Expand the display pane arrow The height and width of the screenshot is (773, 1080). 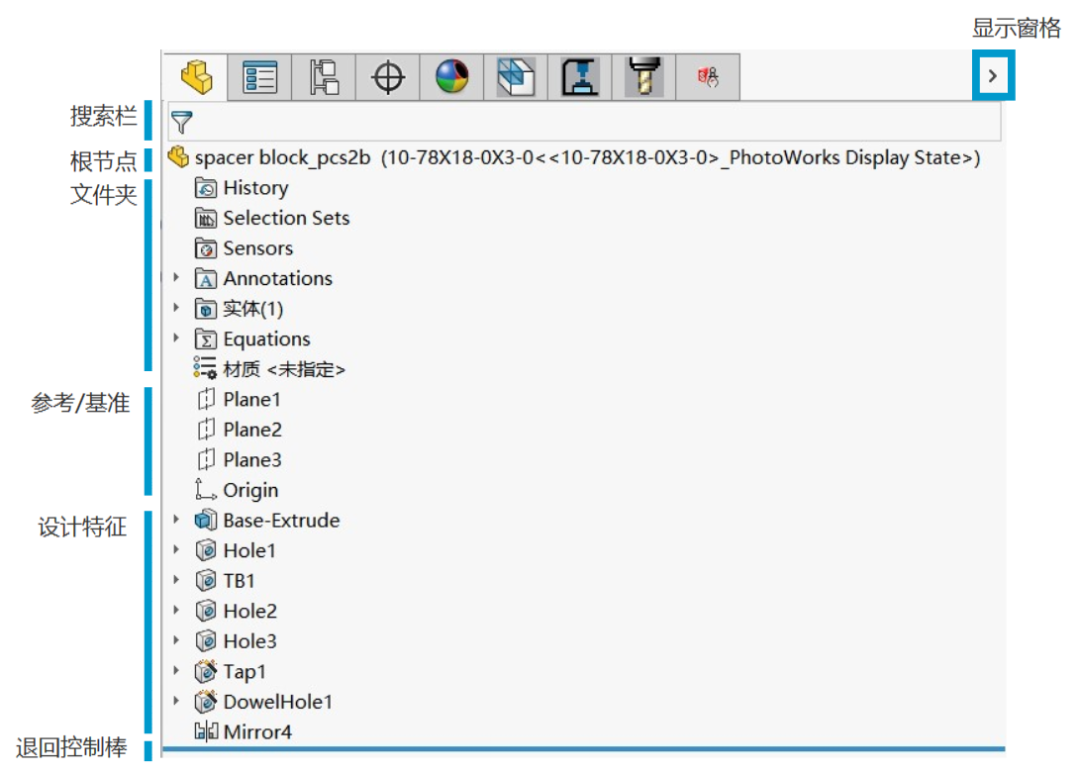point(992,76)
